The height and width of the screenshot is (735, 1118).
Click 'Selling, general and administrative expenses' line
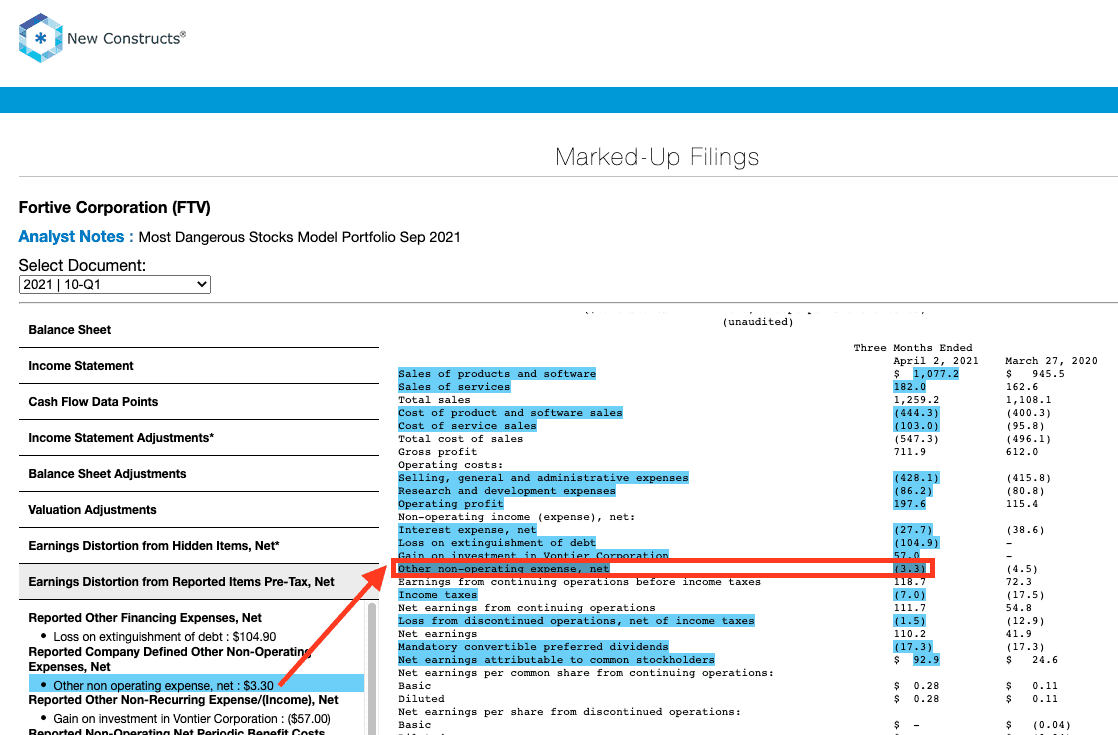(x=543, y=478)
